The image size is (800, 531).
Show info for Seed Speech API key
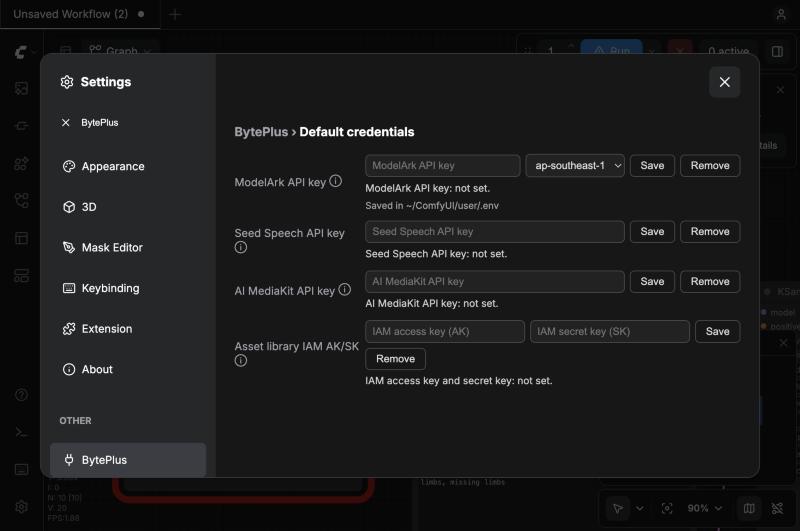point(241,247)
